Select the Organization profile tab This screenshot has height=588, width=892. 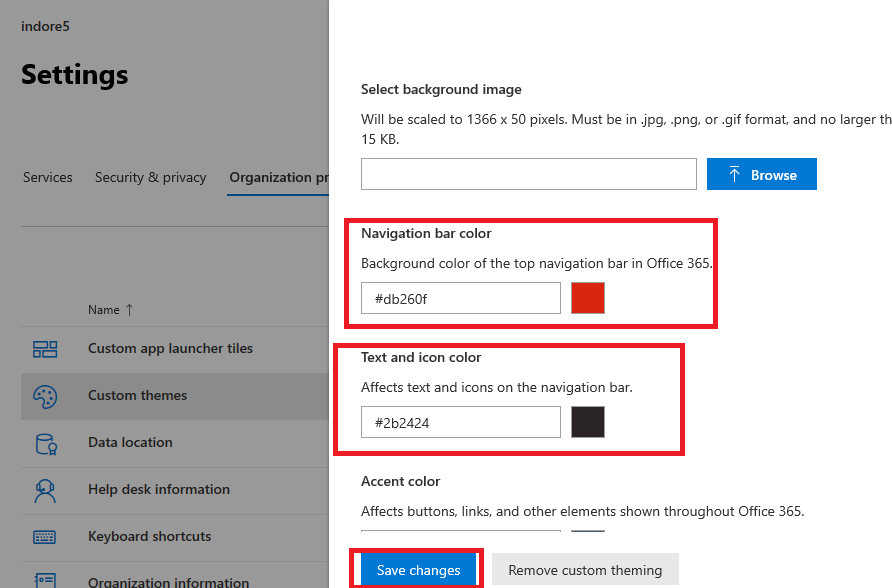click(x=279, y=178)
